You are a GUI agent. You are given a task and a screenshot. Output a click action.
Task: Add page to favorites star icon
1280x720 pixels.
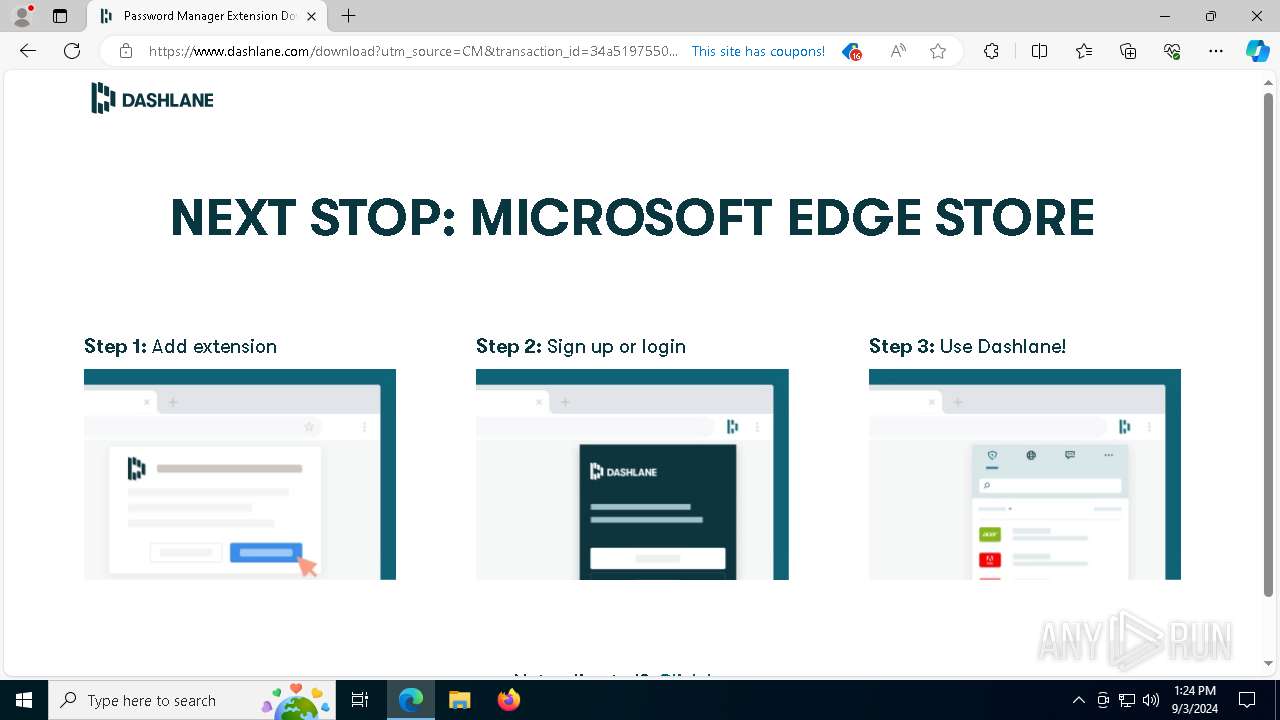click(938, 51)
